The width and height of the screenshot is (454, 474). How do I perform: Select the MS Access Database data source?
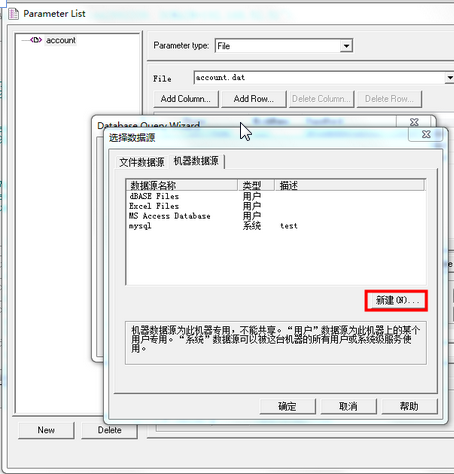pyautogui.click(x=170, y=216)
